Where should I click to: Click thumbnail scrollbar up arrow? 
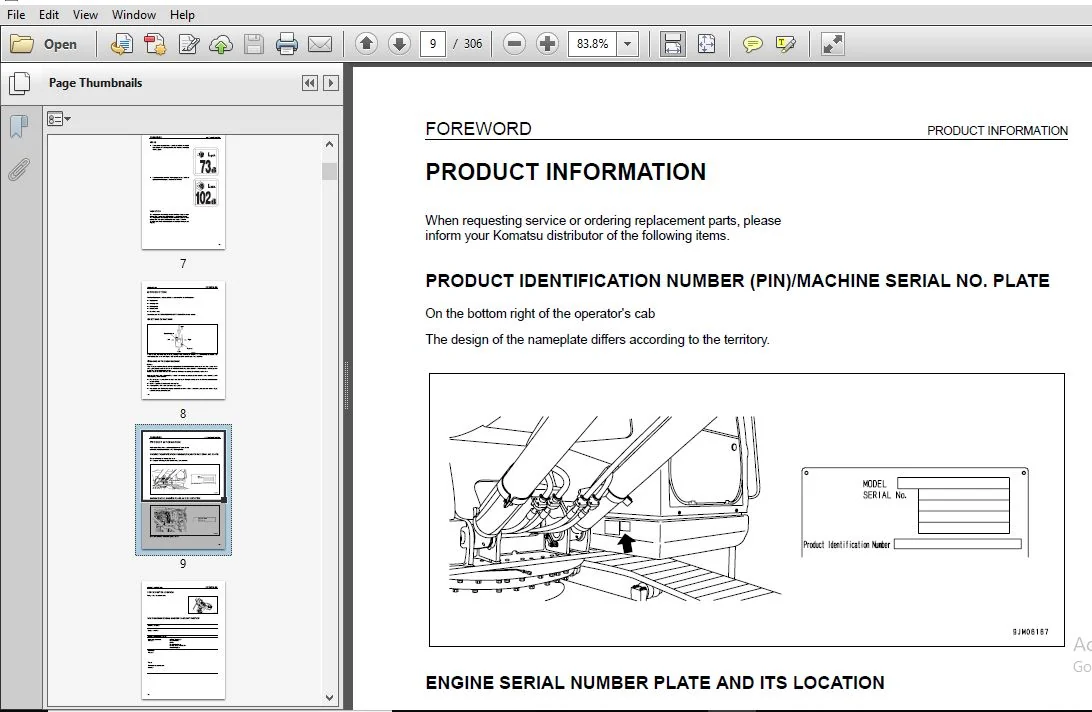tap(329, 144)
